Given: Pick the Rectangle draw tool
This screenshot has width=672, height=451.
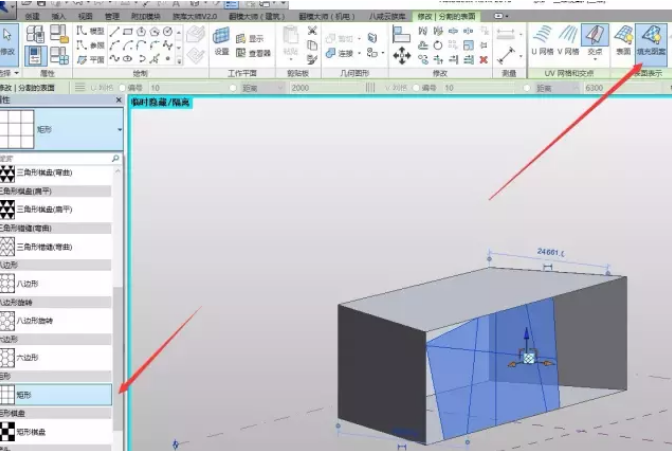Looking at the screenshot, I should [128, 32].
